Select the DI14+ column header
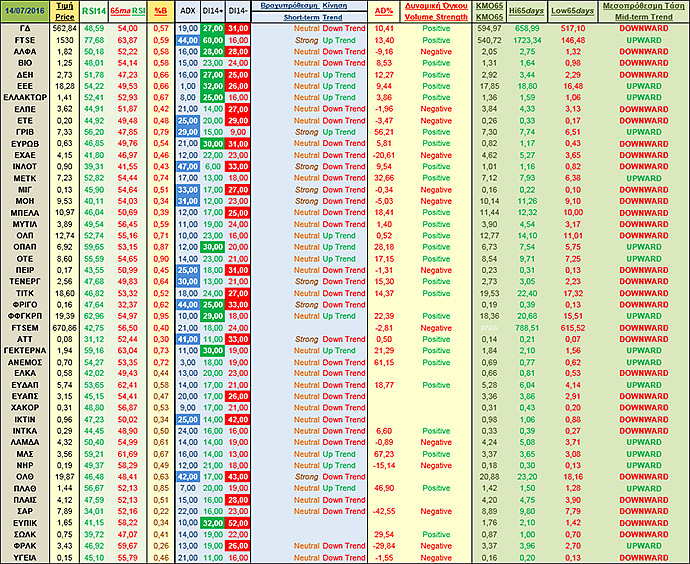Viewport: 690px width, 564px height. pyautogui.click(x=213, y=11)
